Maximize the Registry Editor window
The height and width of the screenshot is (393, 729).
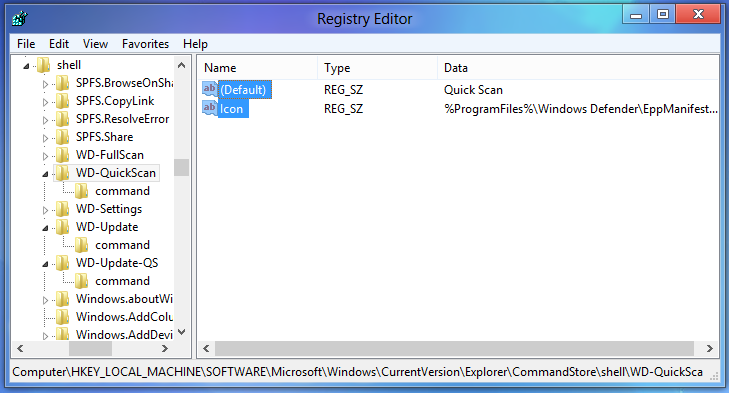click(663, 14)
